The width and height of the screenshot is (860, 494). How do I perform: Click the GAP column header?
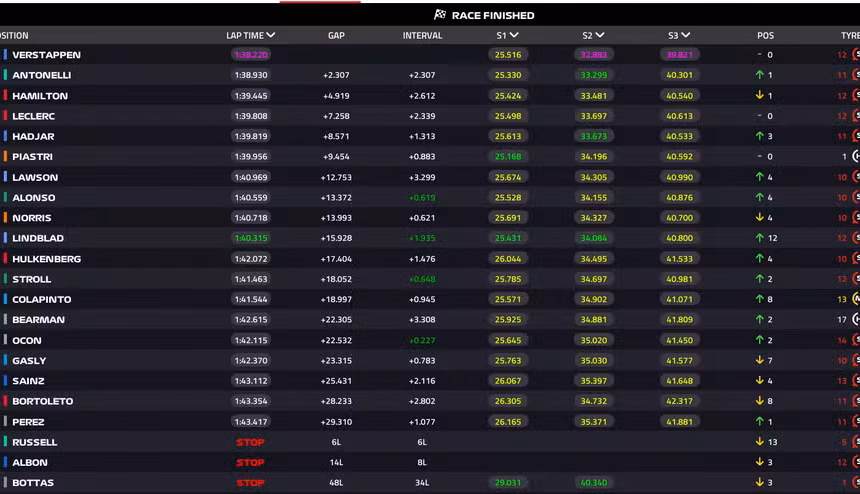tap(336, 36)
